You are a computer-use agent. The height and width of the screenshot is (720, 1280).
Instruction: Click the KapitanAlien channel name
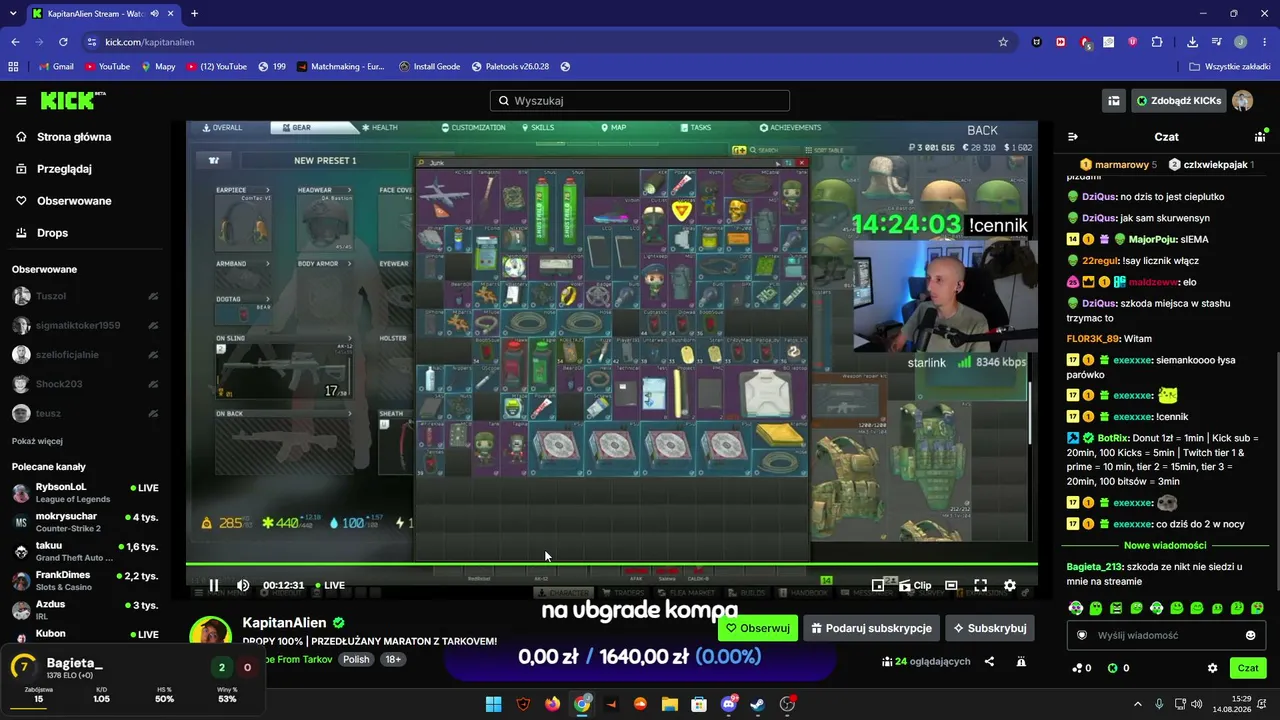click(x=284, y=623)
